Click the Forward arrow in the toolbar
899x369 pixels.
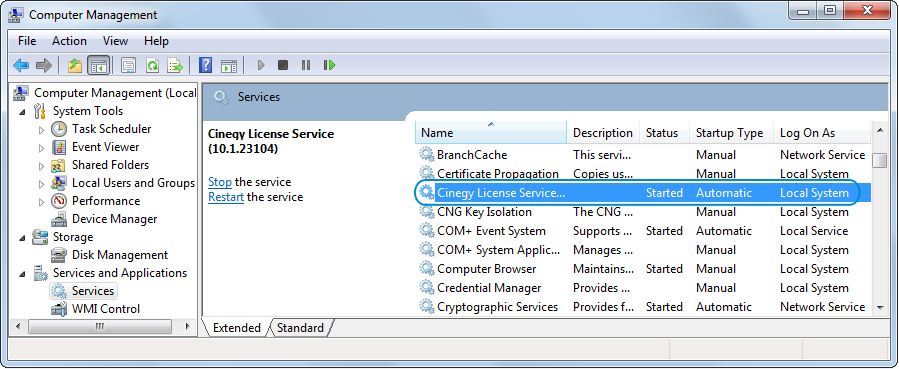[44, 65]
